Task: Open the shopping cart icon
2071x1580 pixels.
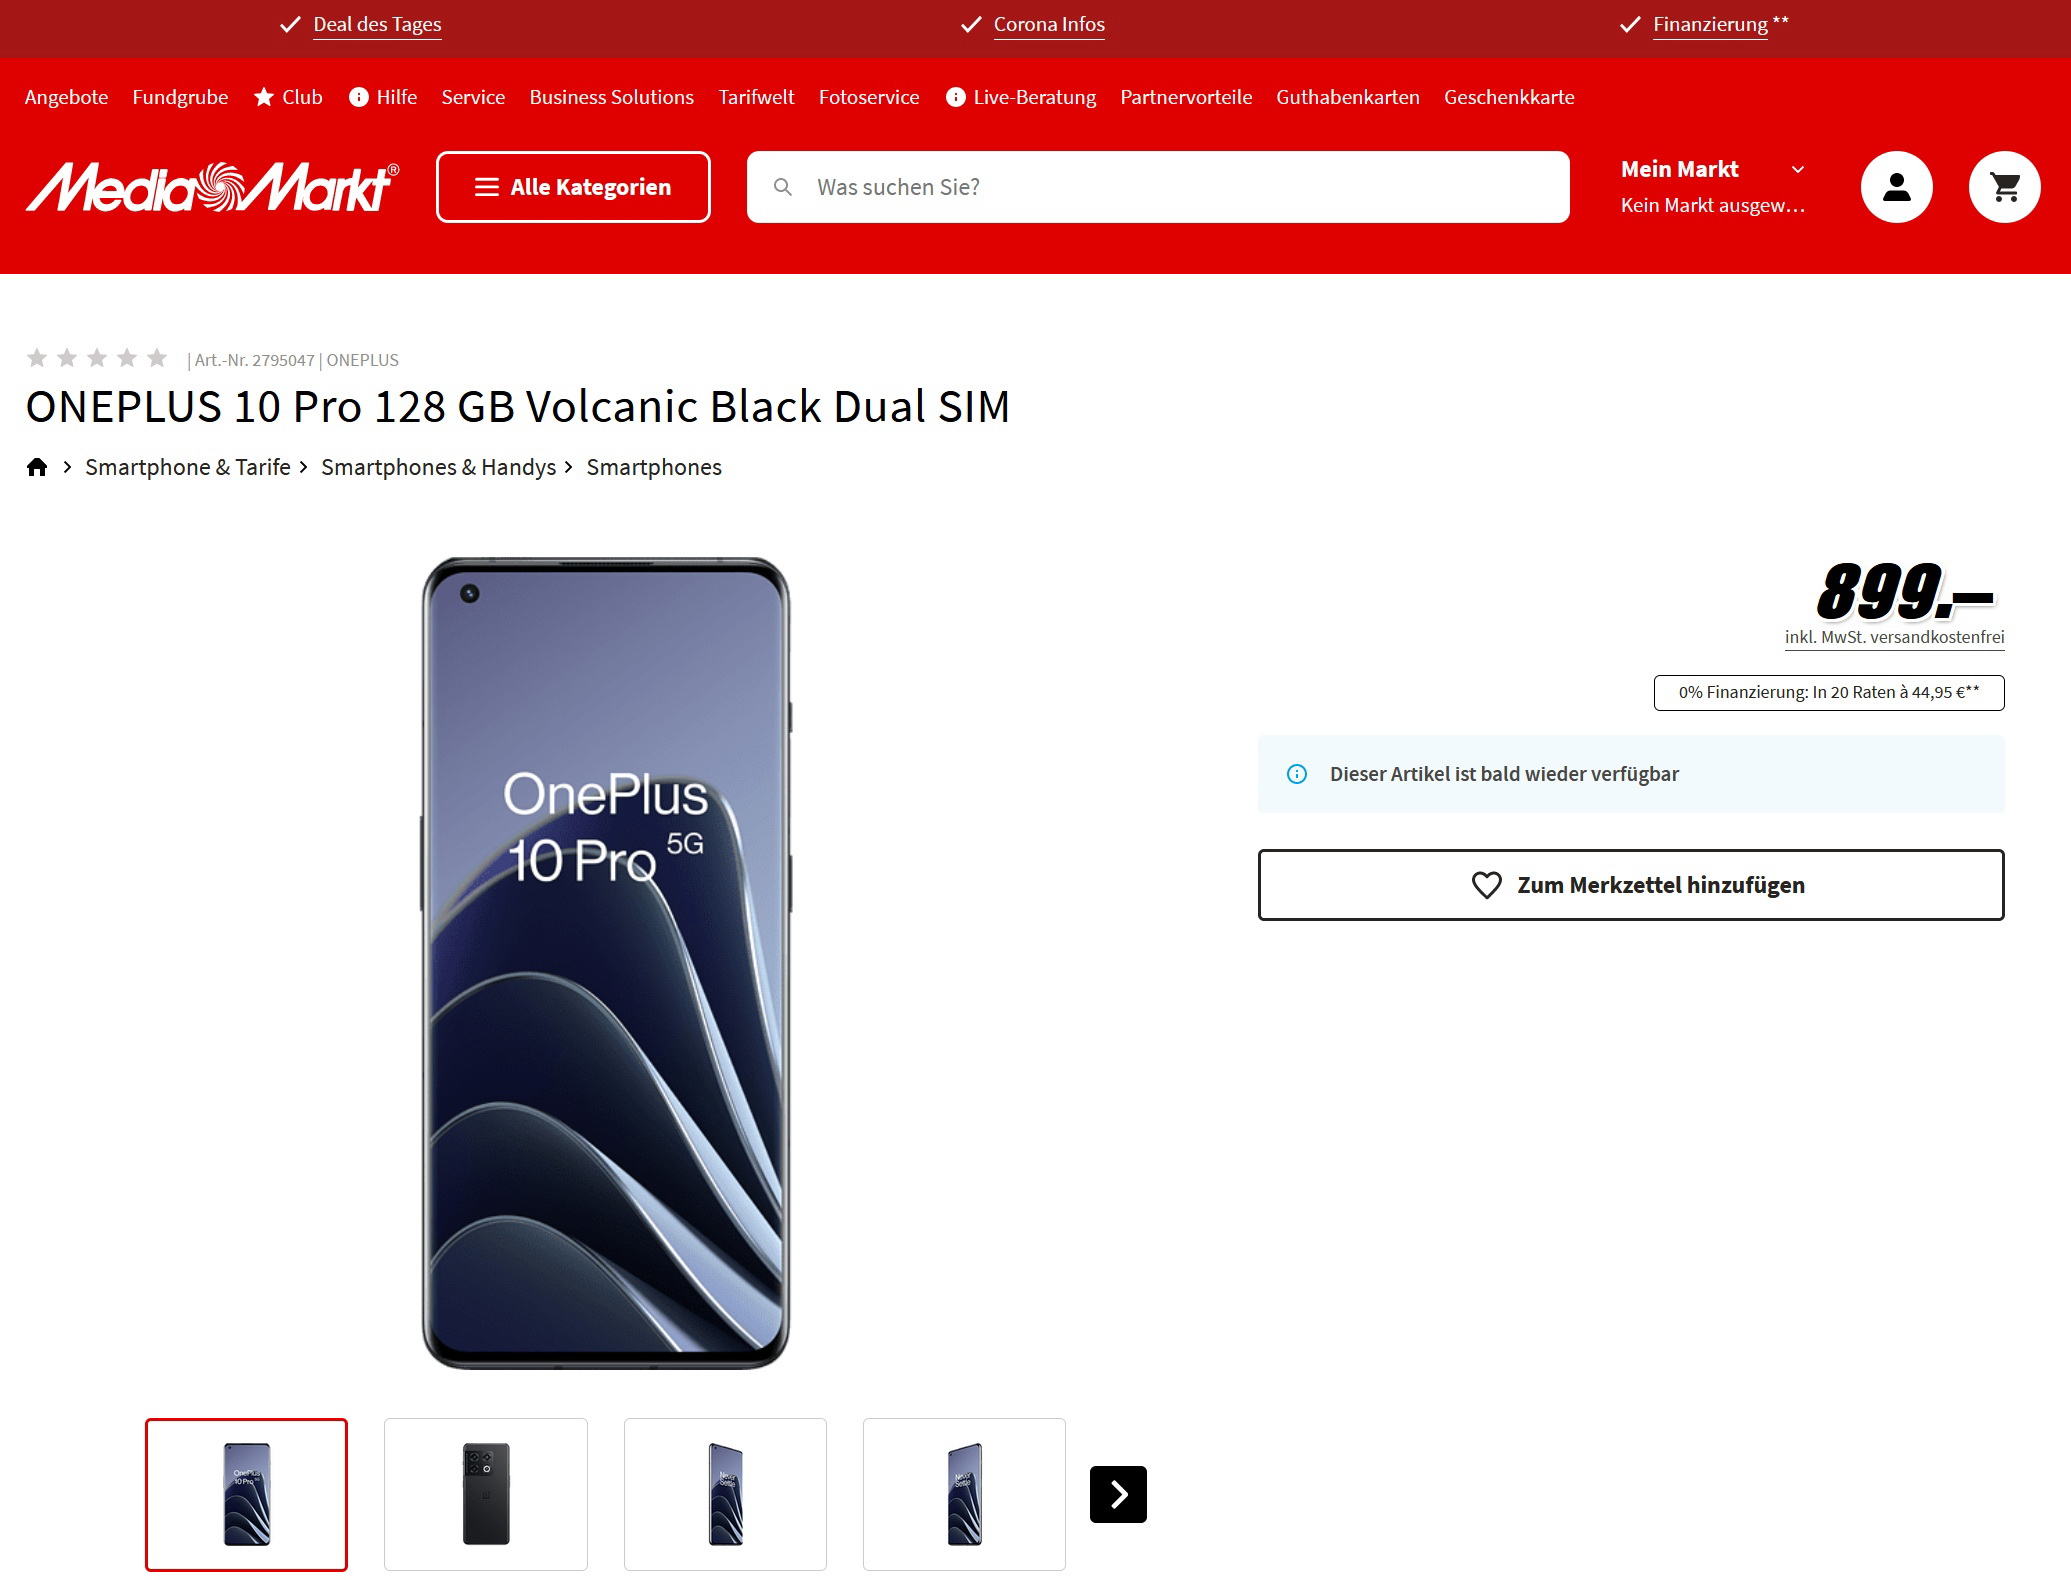Action: click(2004, 187)
